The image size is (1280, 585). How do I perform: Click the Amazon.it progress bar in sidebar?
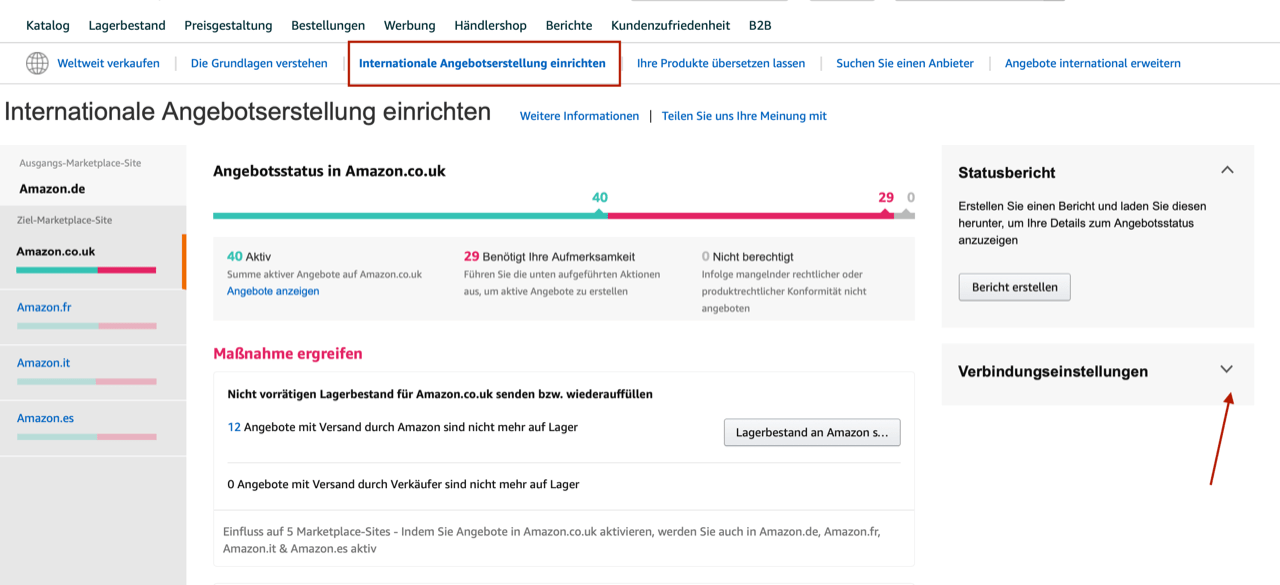coord(86,382)
